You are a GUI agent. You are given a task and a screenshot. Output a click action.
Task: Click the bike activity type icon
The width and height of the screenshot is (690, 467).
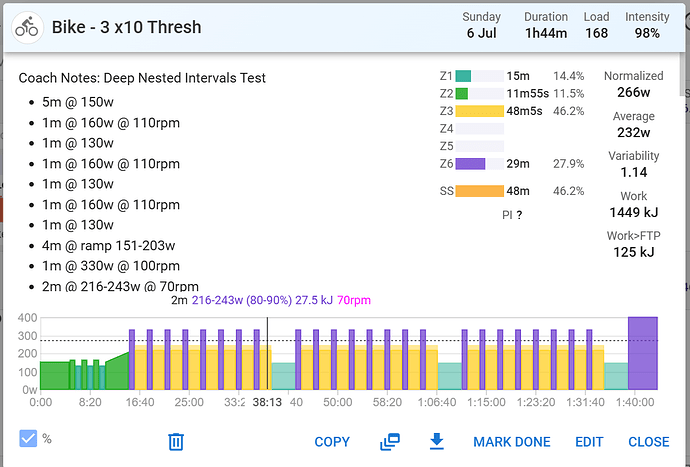27,27
